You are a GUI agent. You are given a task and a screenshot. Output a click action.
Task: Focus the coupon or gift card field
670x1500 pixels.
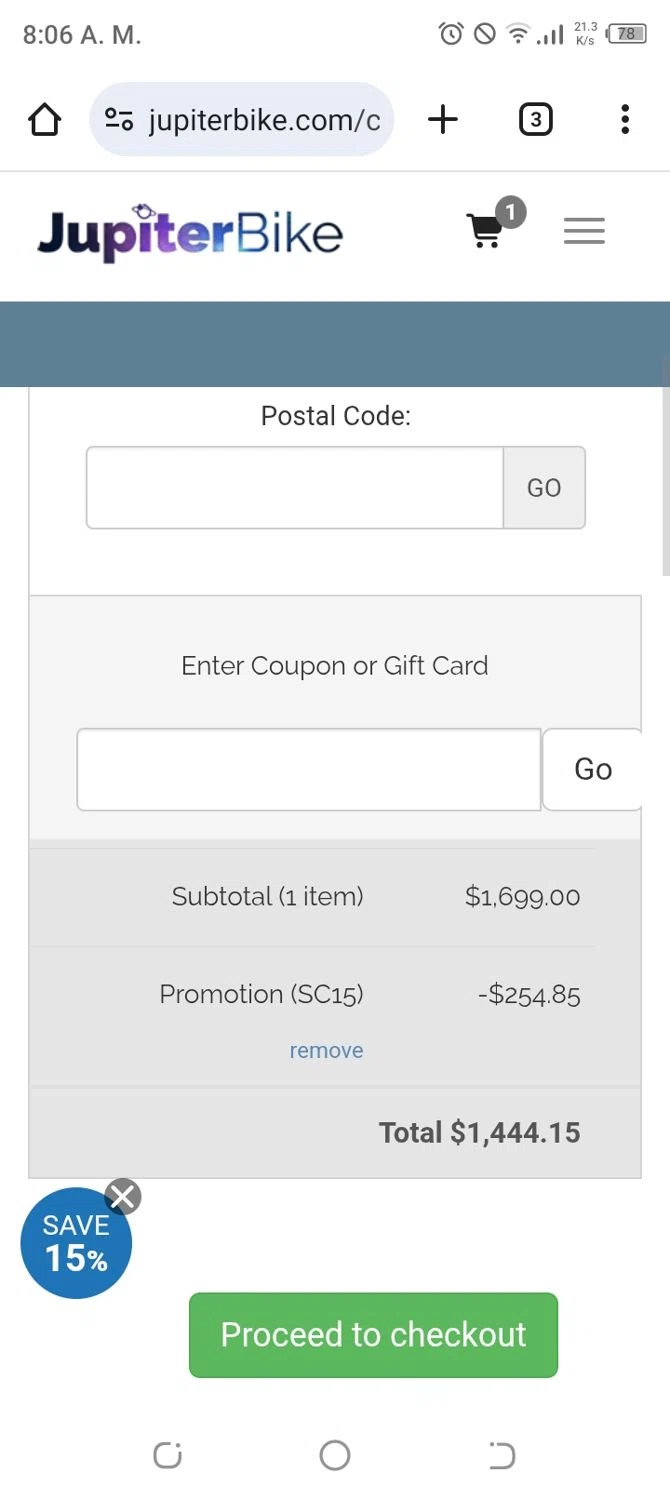[x=309, y=769]
